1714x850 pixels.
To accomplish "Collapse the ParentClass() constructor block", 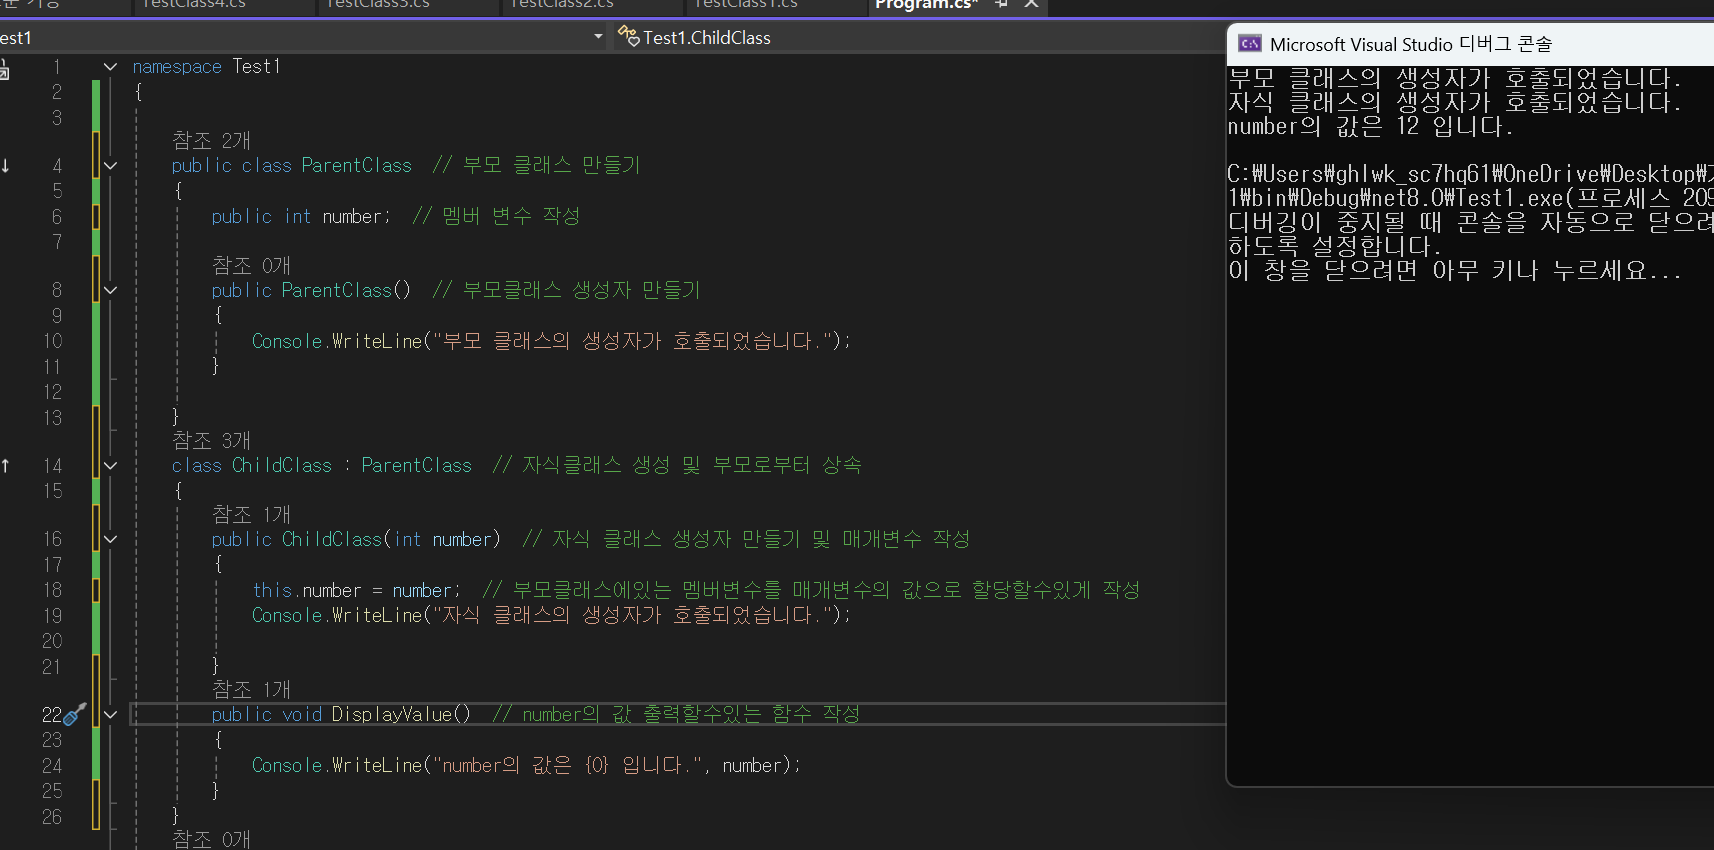I will click(110, 290).
